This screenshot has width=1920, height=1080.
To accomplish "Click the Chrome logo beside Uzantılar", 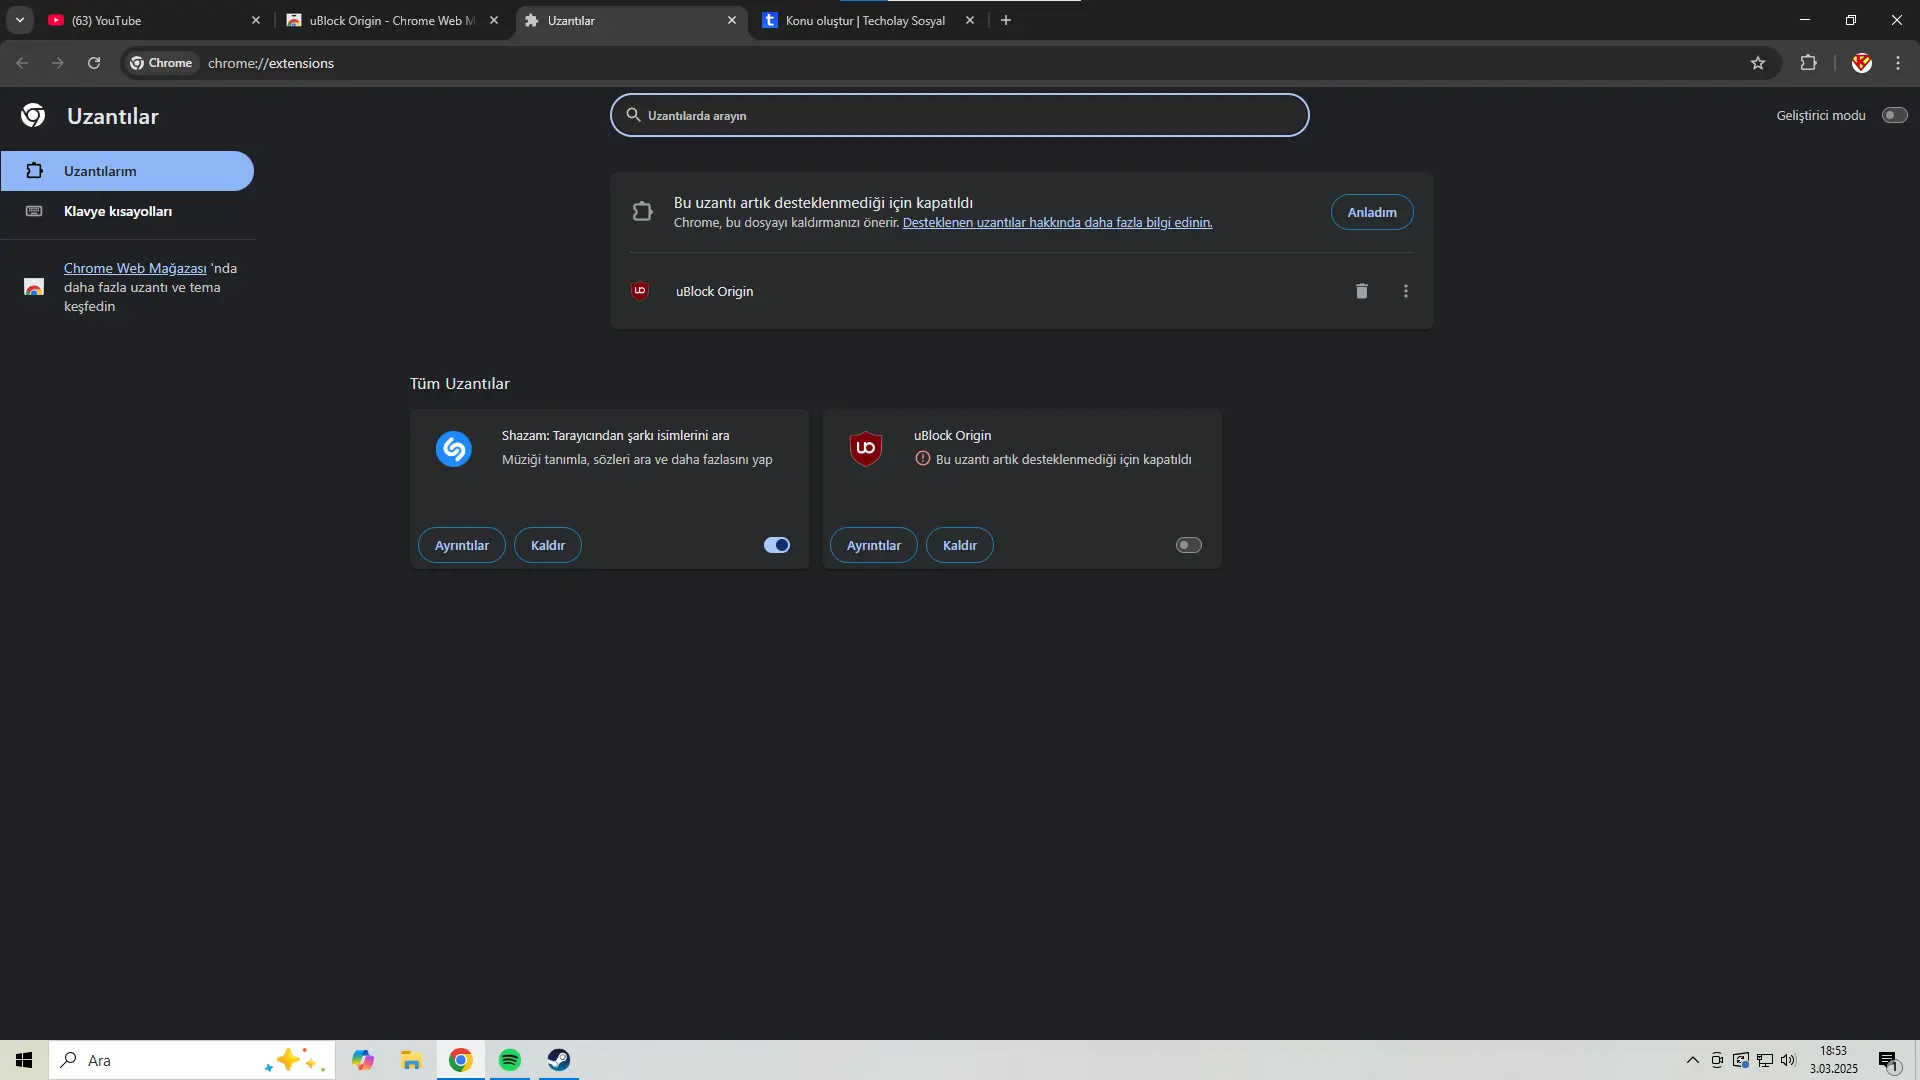I will [x=33, y=116].
